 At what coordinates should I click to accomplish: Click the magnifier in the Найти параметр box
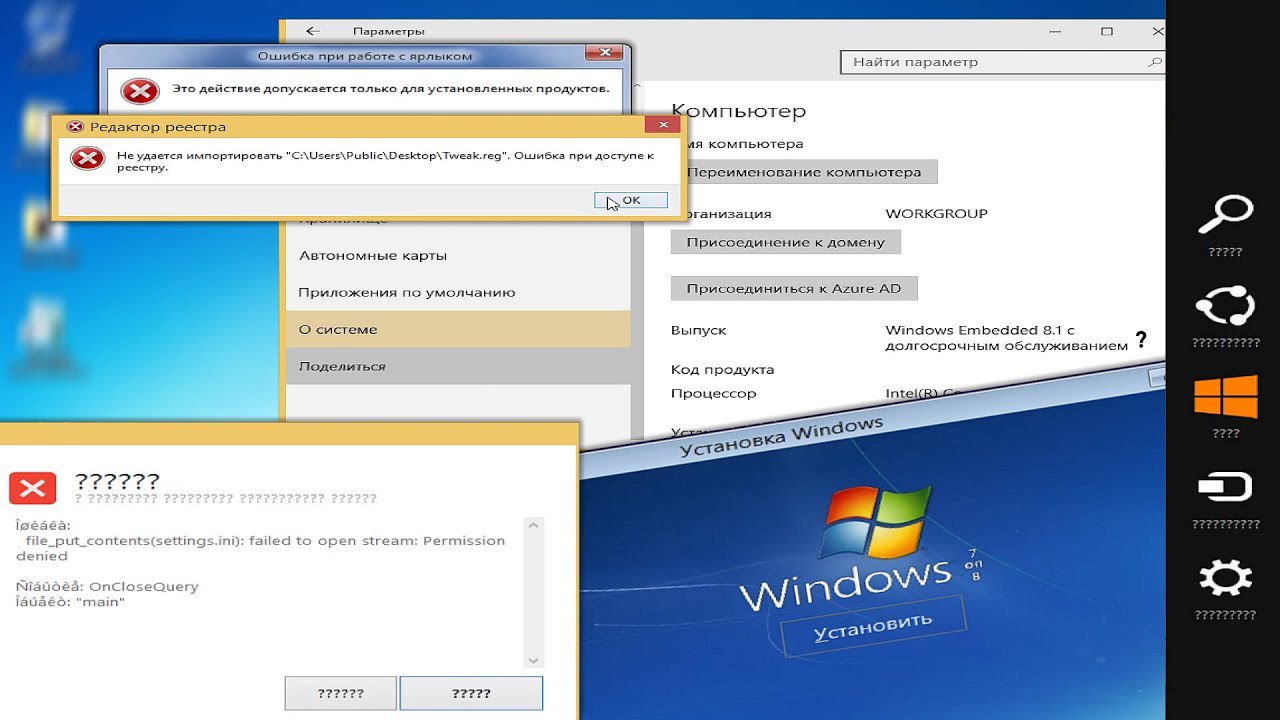coord(1156,62)
